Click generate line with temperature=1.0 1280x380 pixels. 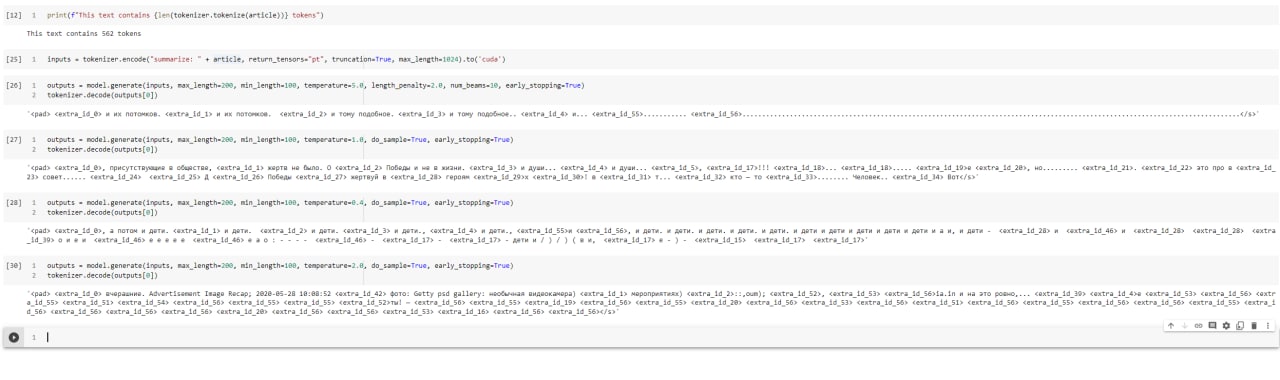280,139
